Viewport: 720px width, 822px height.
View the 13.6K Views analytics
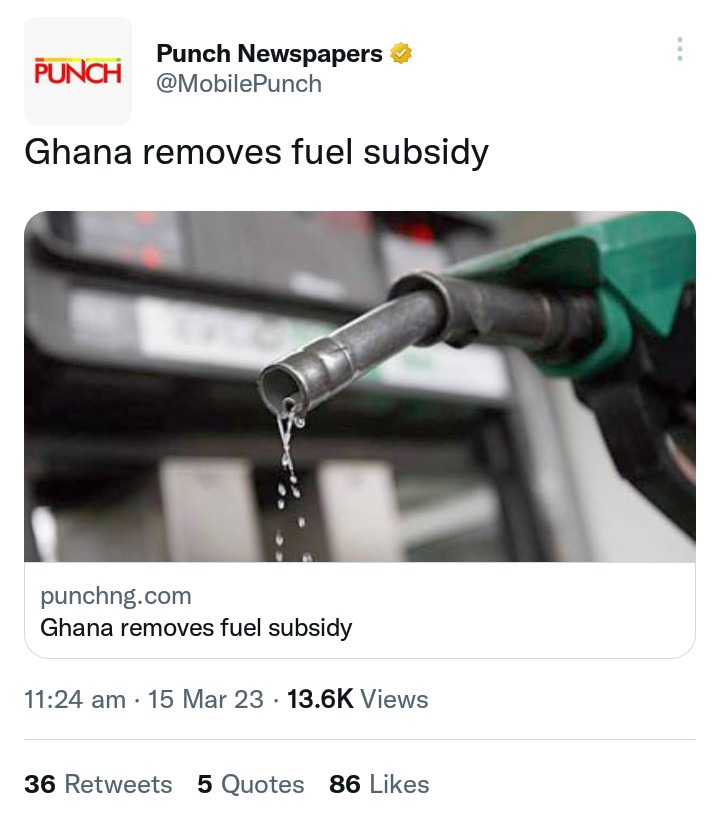(x=357, y=699)
